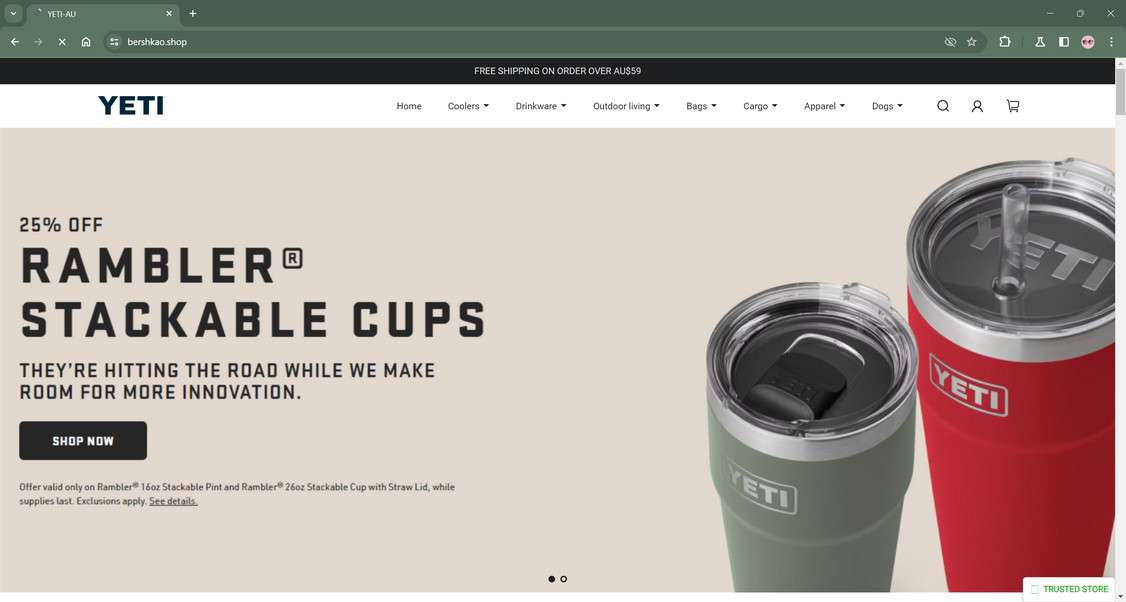Viewport: 1126px width, 602px height.
Task: Open the shopping cart icon
Action: 1013,106
